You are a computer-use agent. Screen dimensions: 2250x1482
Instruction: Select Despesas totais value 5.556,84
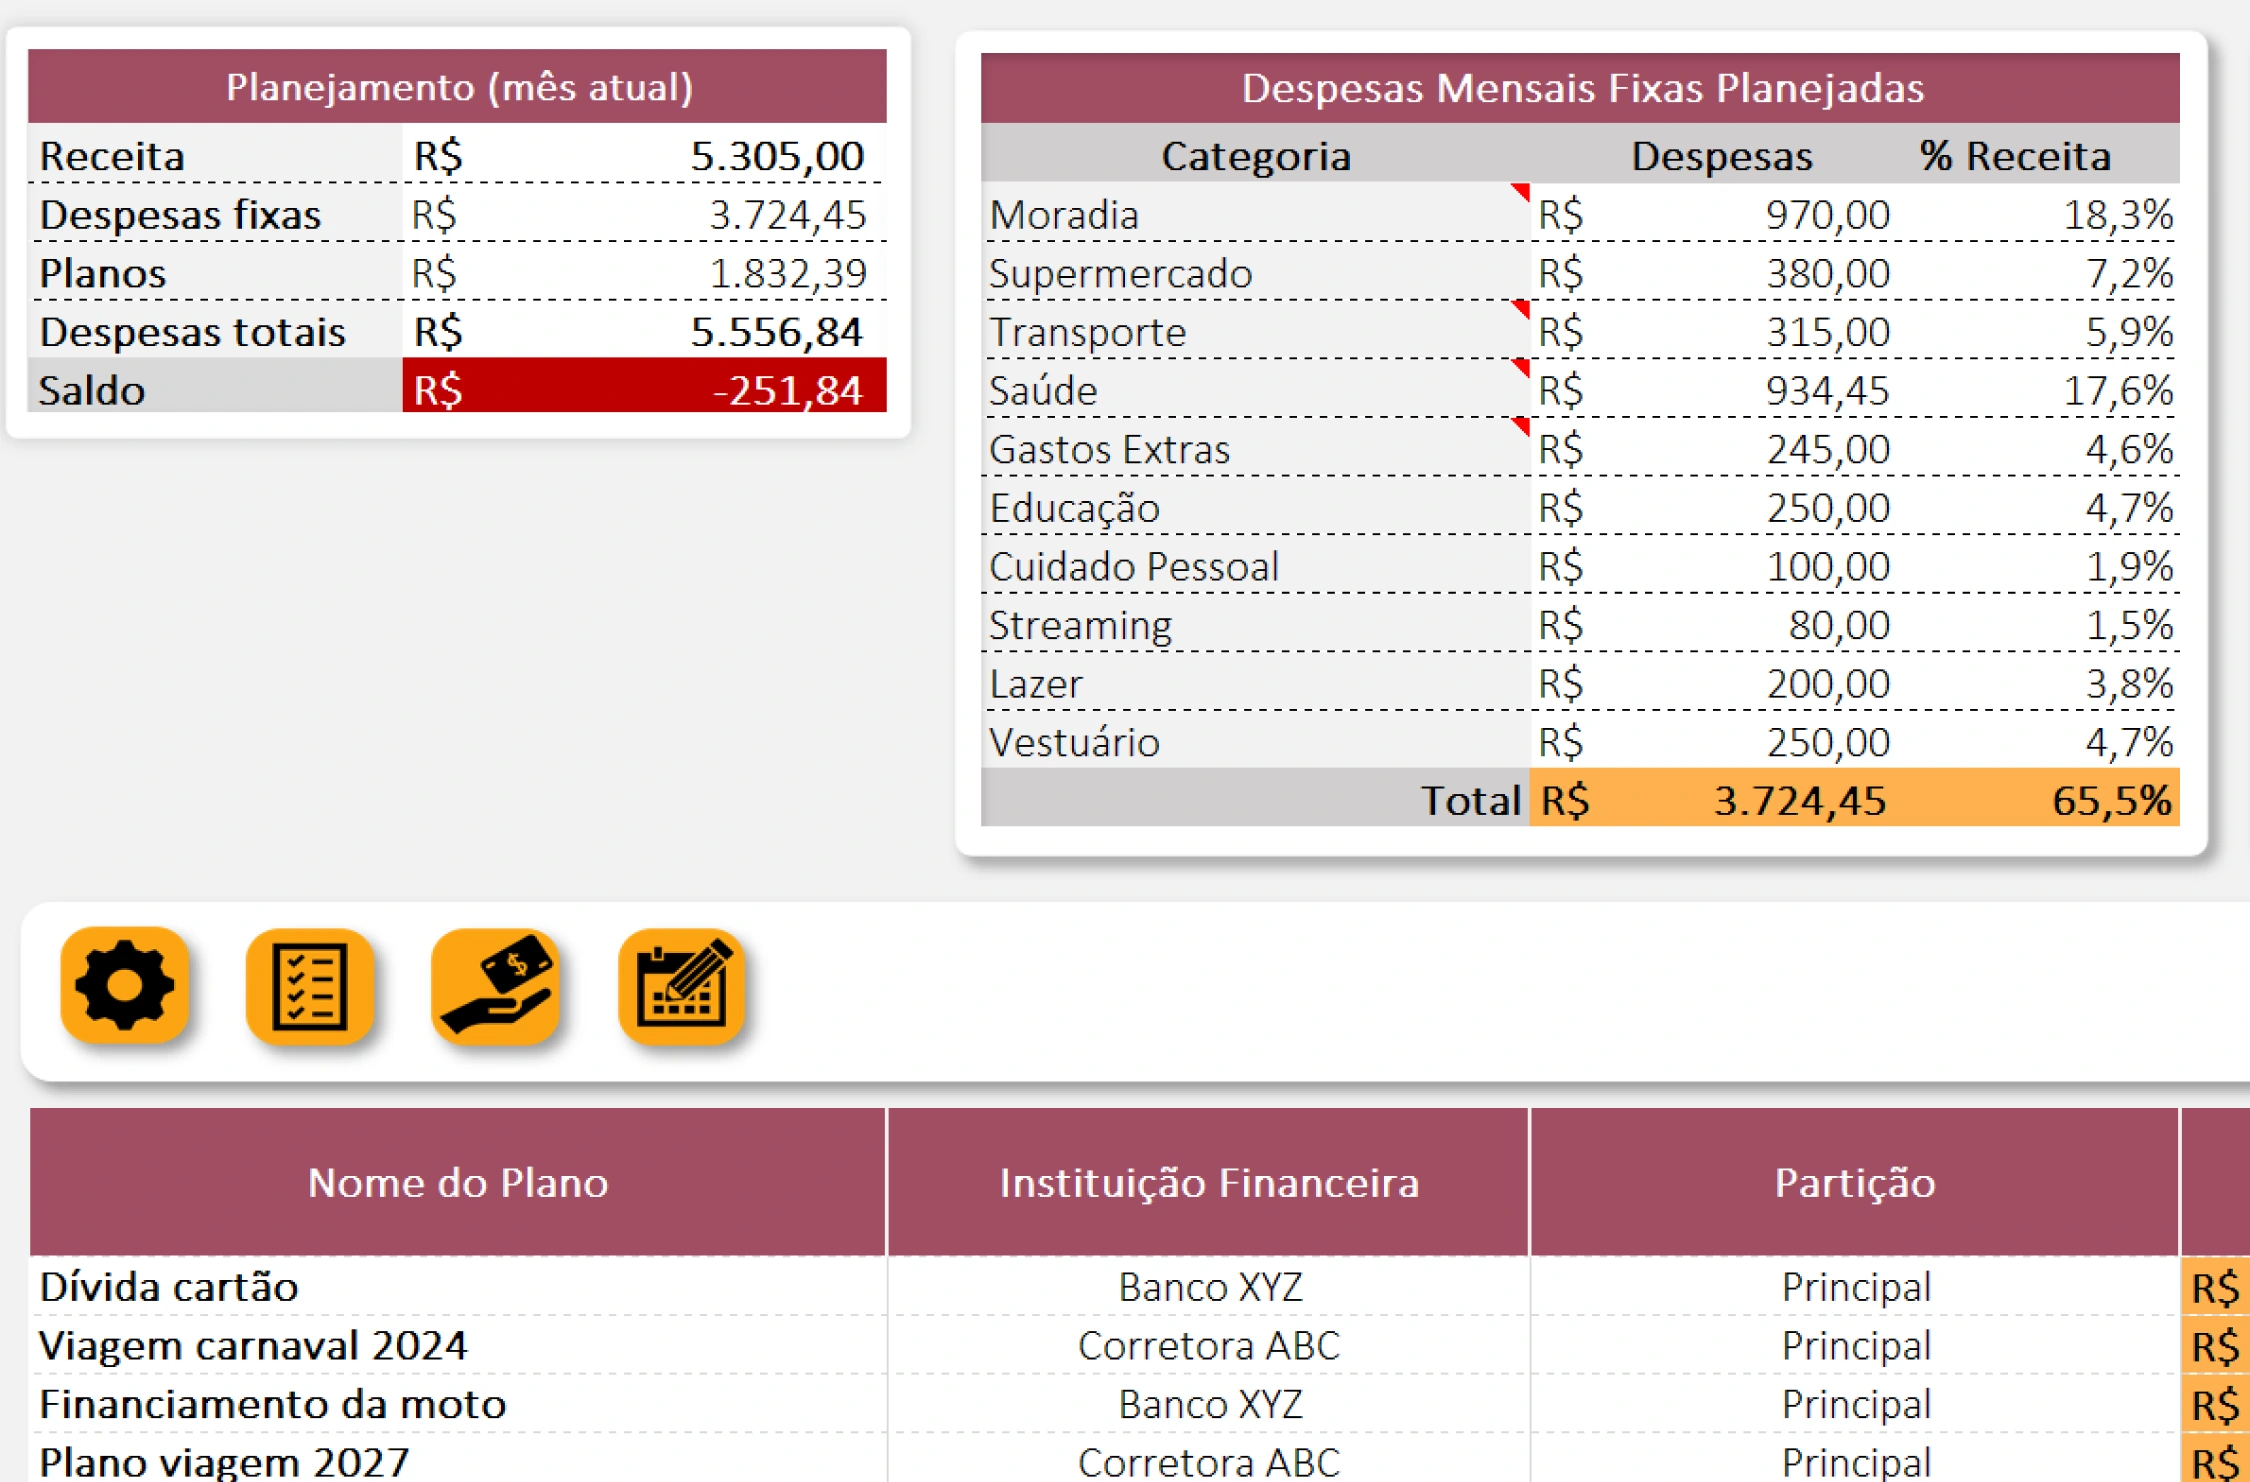(x=776, y=331)
